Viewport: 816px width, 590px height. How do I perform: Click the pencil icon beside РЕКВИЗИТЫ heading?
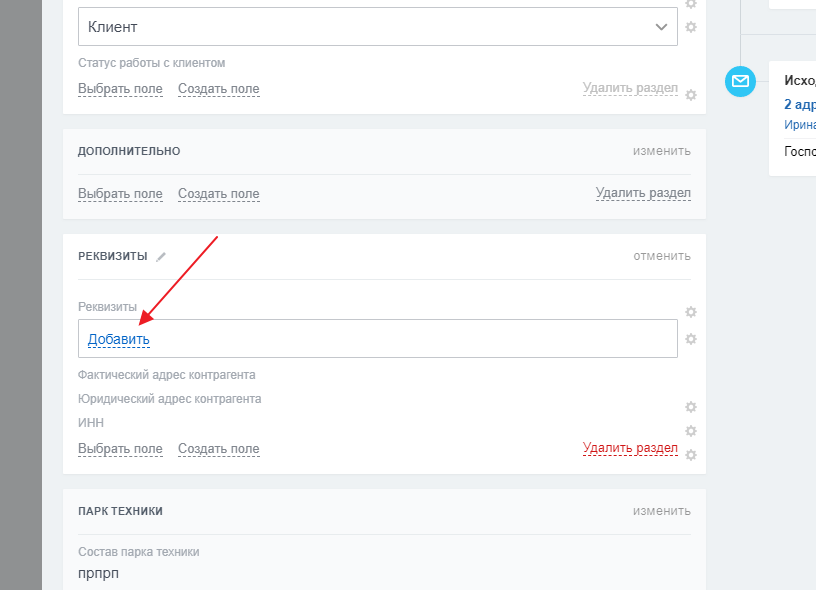[x=161, y=257]
